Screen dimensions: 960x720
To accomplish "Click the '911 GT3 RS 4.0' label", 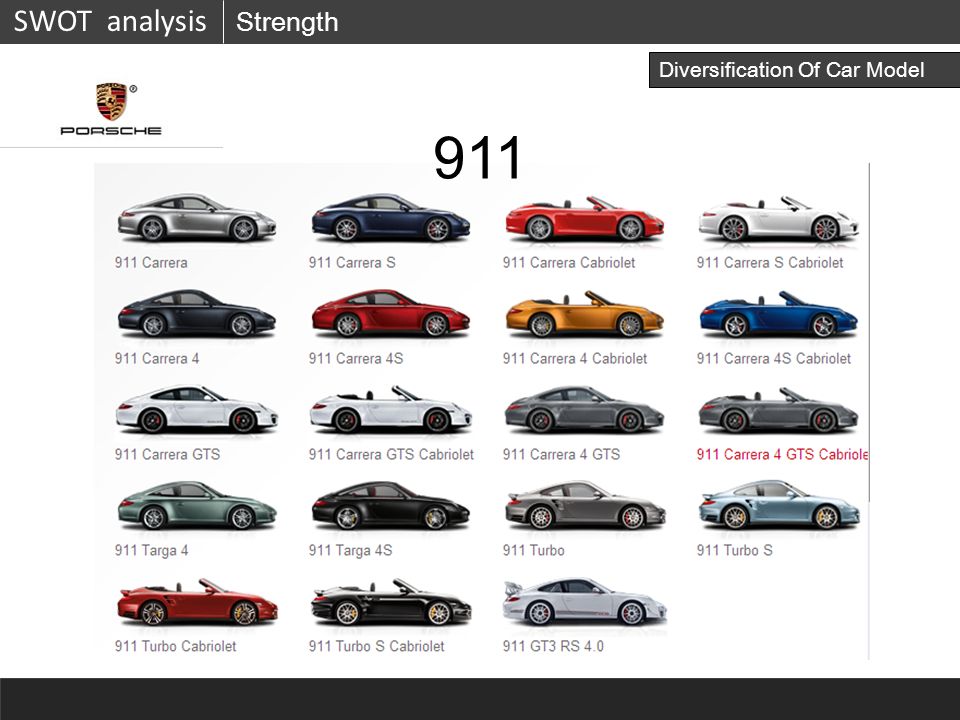I will 553,647.
